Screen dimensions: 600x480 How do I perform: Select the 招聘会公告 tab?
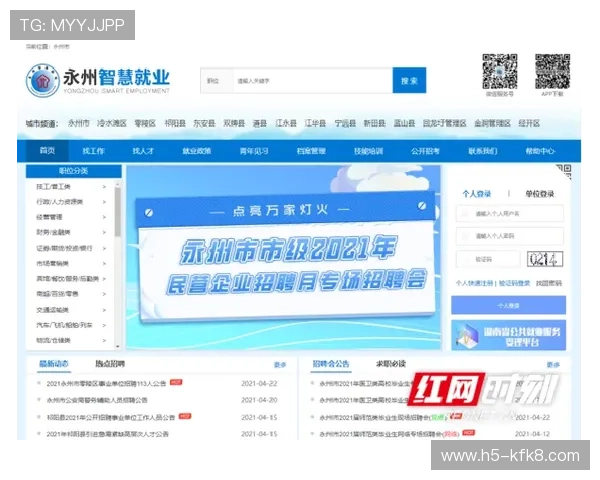tap(331, 364)
